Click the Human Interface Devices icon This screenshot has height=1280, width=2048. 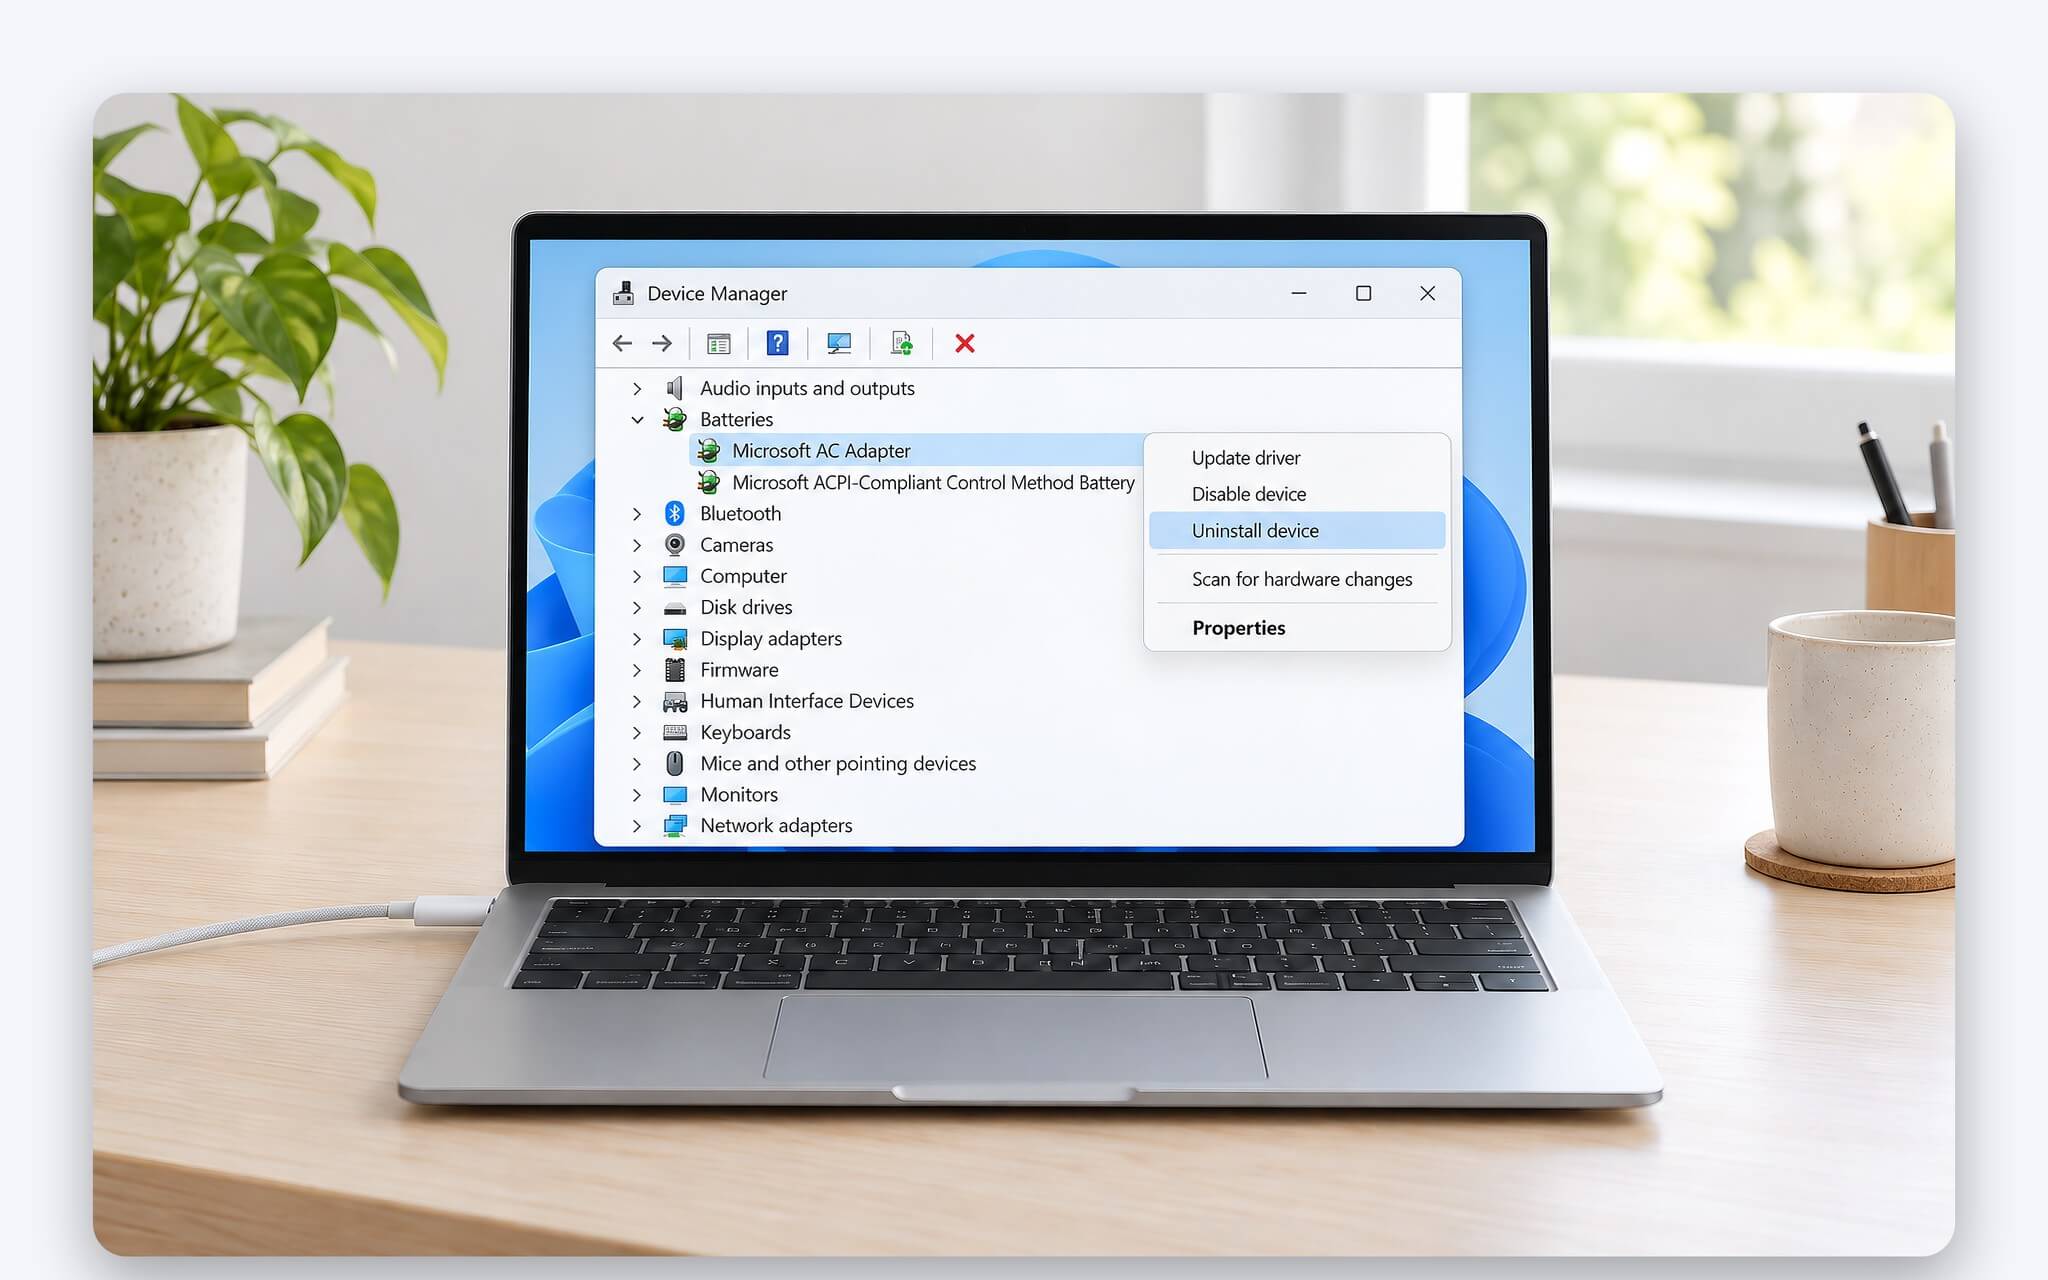tap(675, 701)
